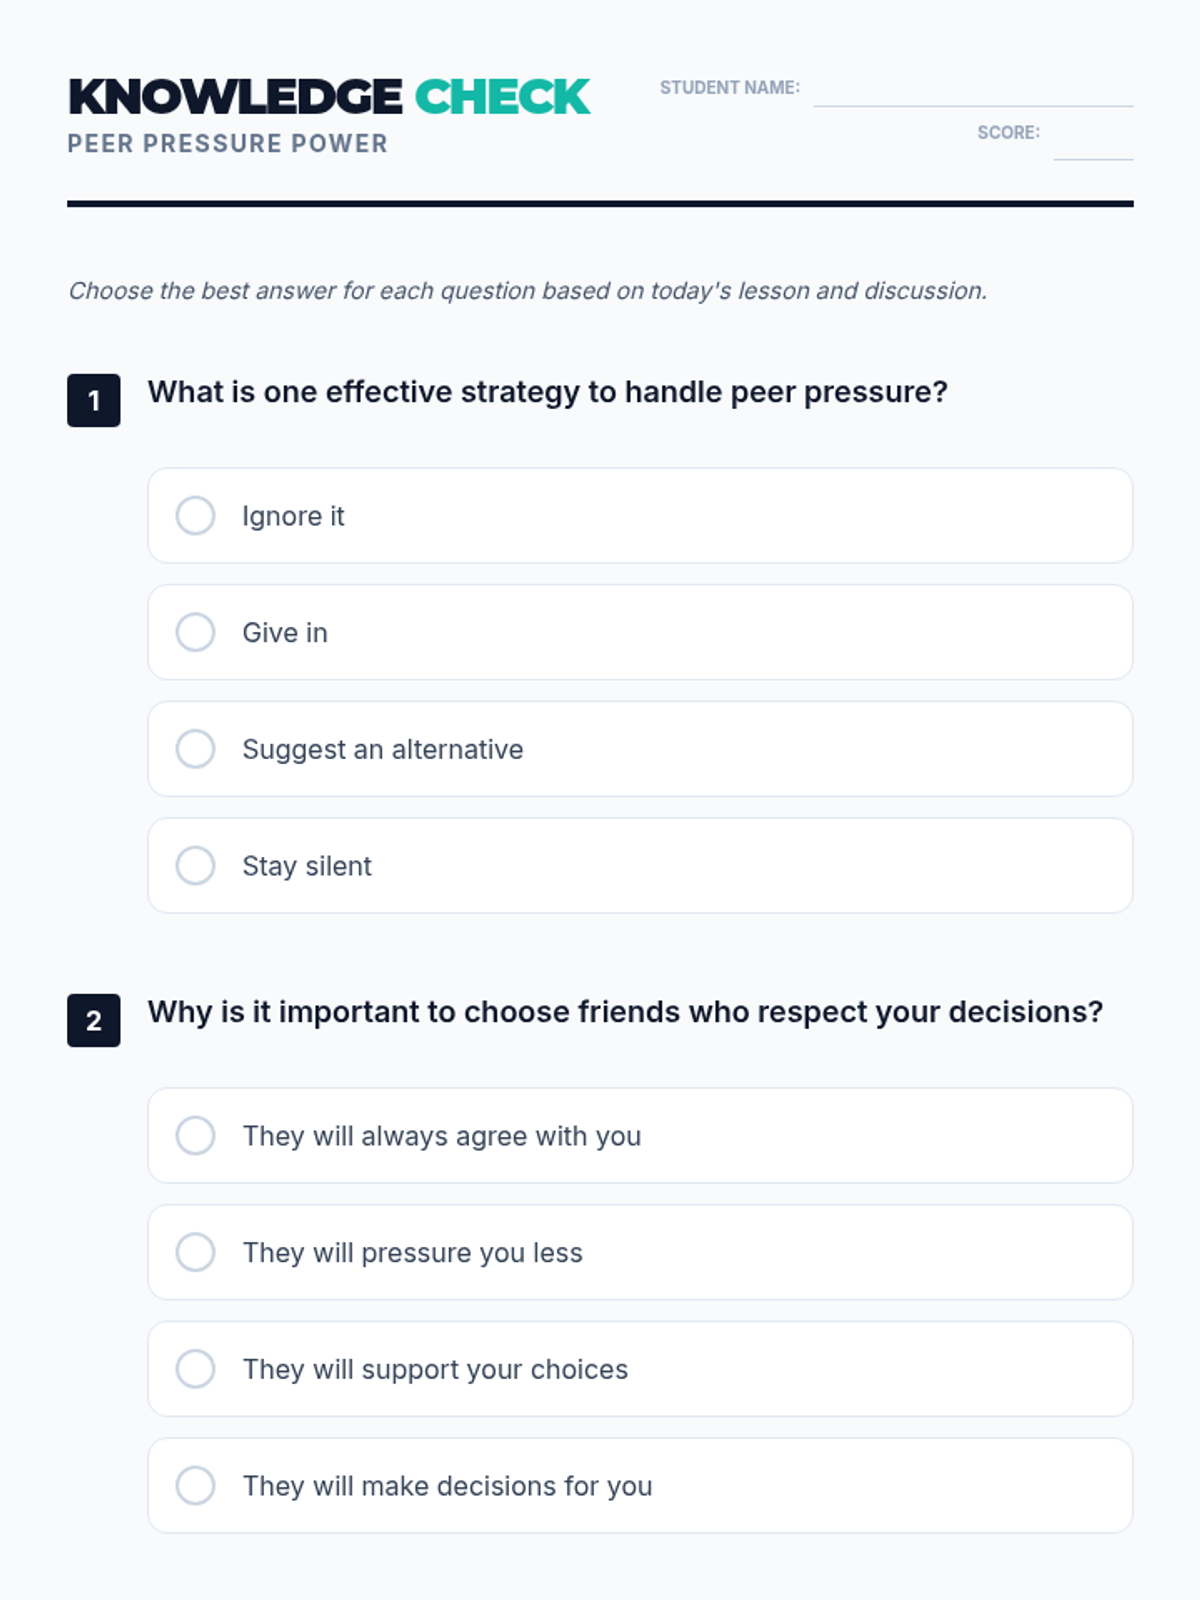Click the teal 'CHECK' title word
The image size is (1200, 1600).
pyautogui.click(x=502, y=97)
